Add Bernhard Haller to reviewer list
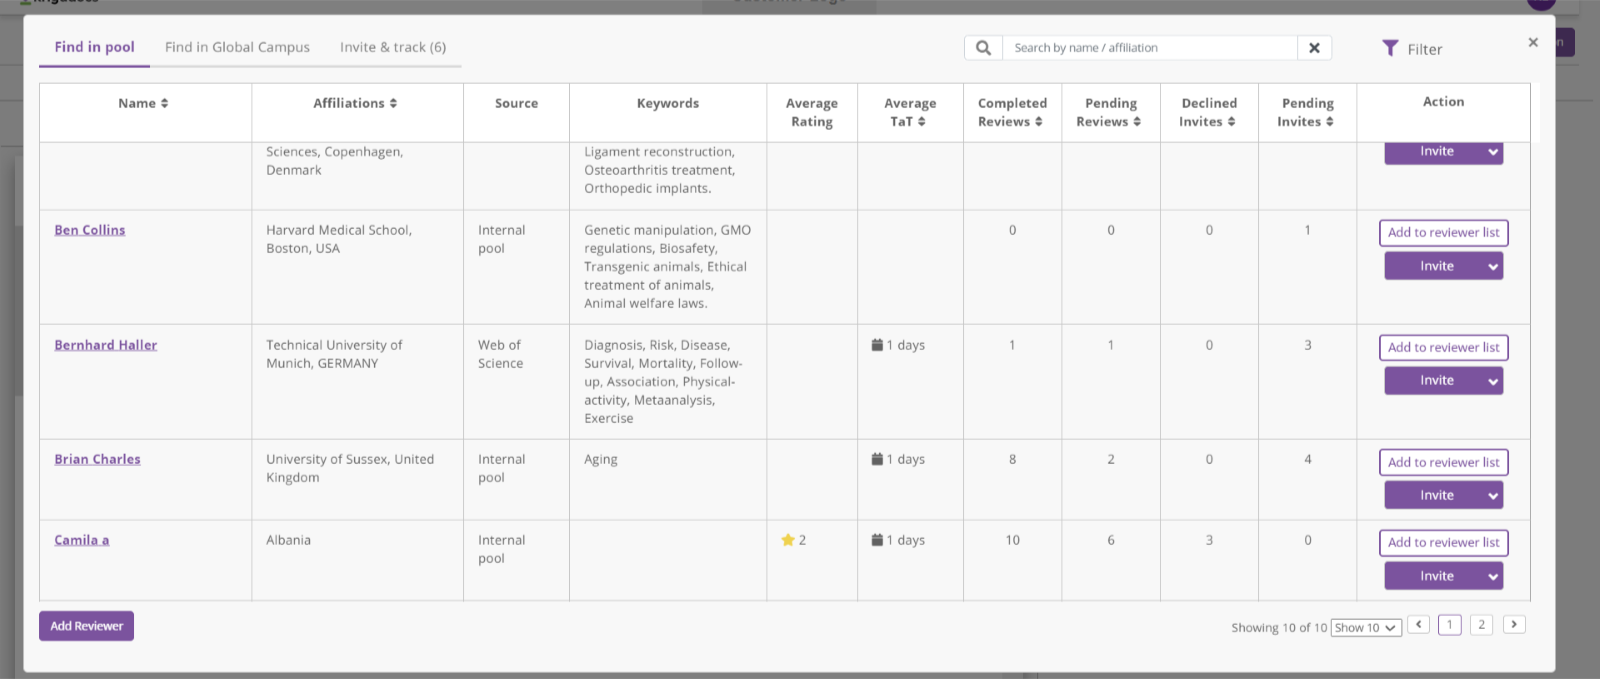 pyautogui.click(x=1443, y=348)
